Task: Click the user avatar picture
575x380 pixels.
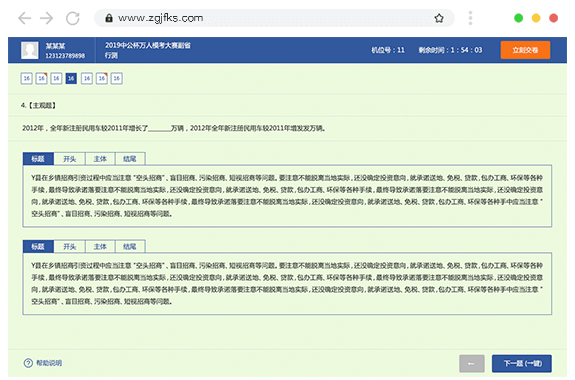Action: 29,50
